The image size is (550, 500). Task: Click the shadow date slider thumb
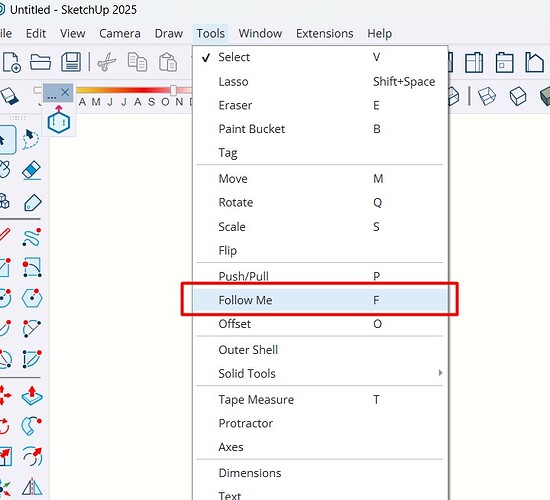tap(173, 90)
